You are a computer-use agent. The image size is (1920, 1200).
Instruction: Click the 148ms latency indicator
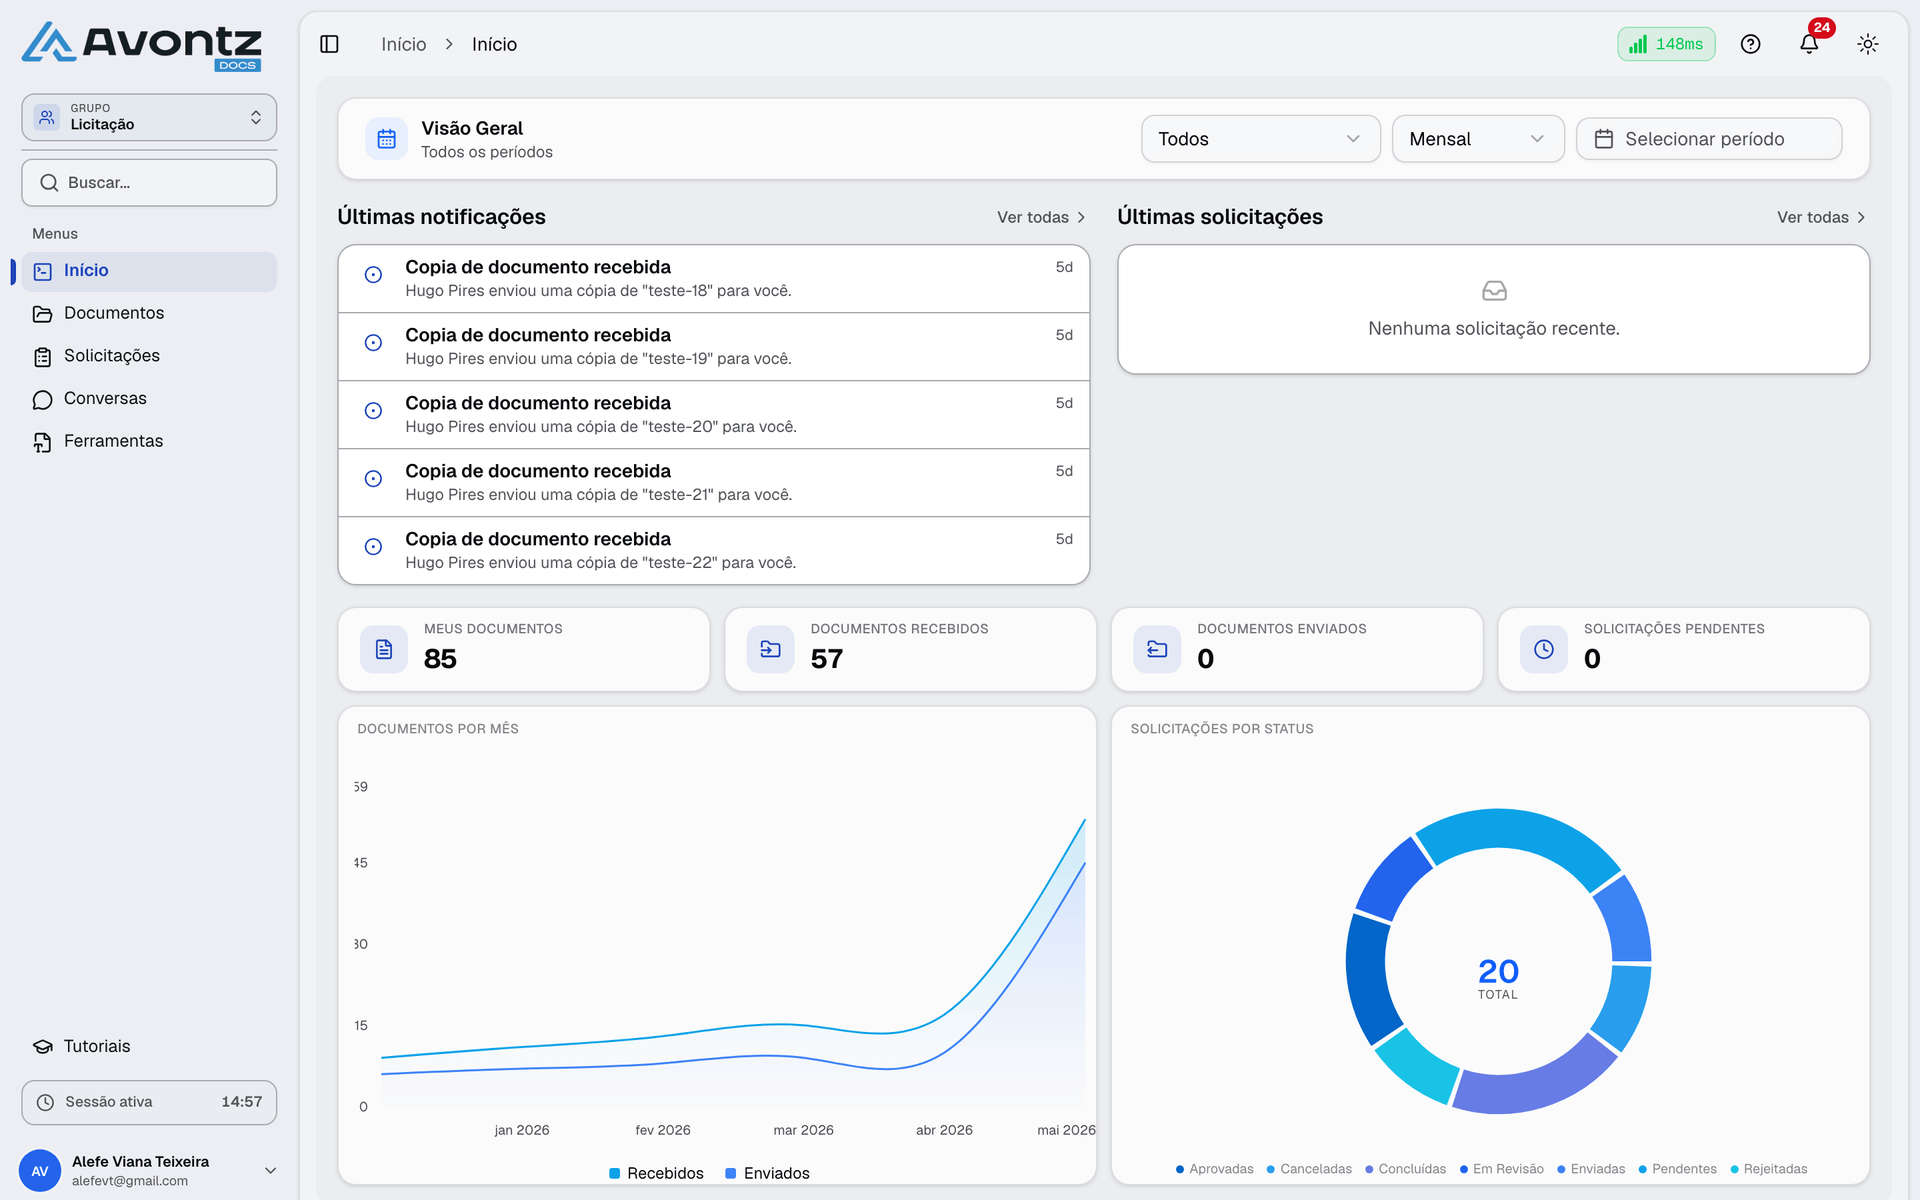pyautogui.click(x=1666, y=44)
